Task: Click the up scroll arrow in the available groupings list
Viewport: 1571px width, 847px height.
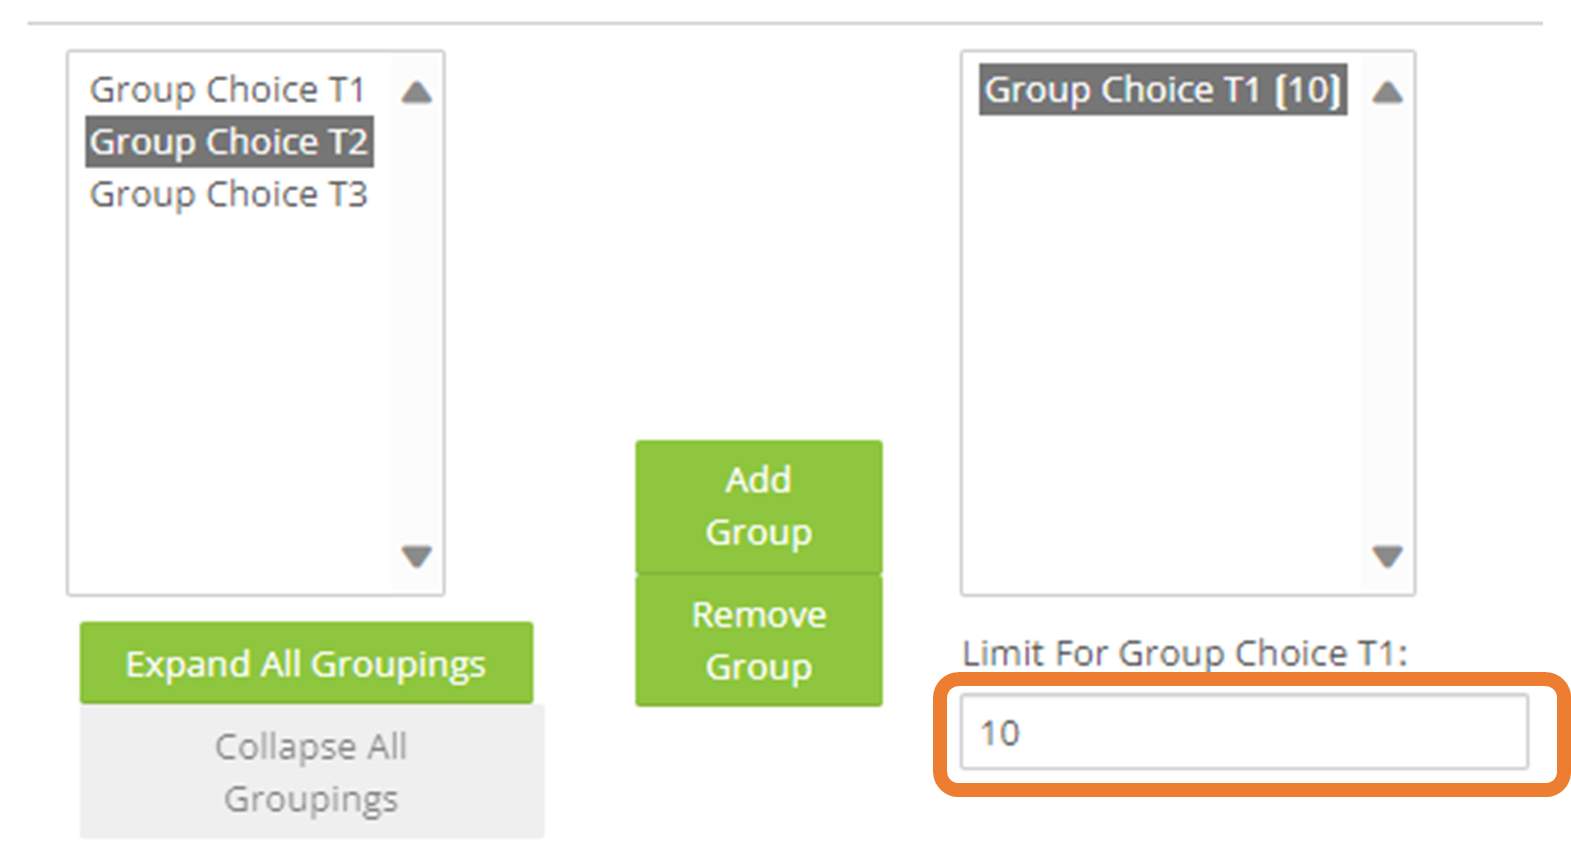Action: tap(417, 93)
